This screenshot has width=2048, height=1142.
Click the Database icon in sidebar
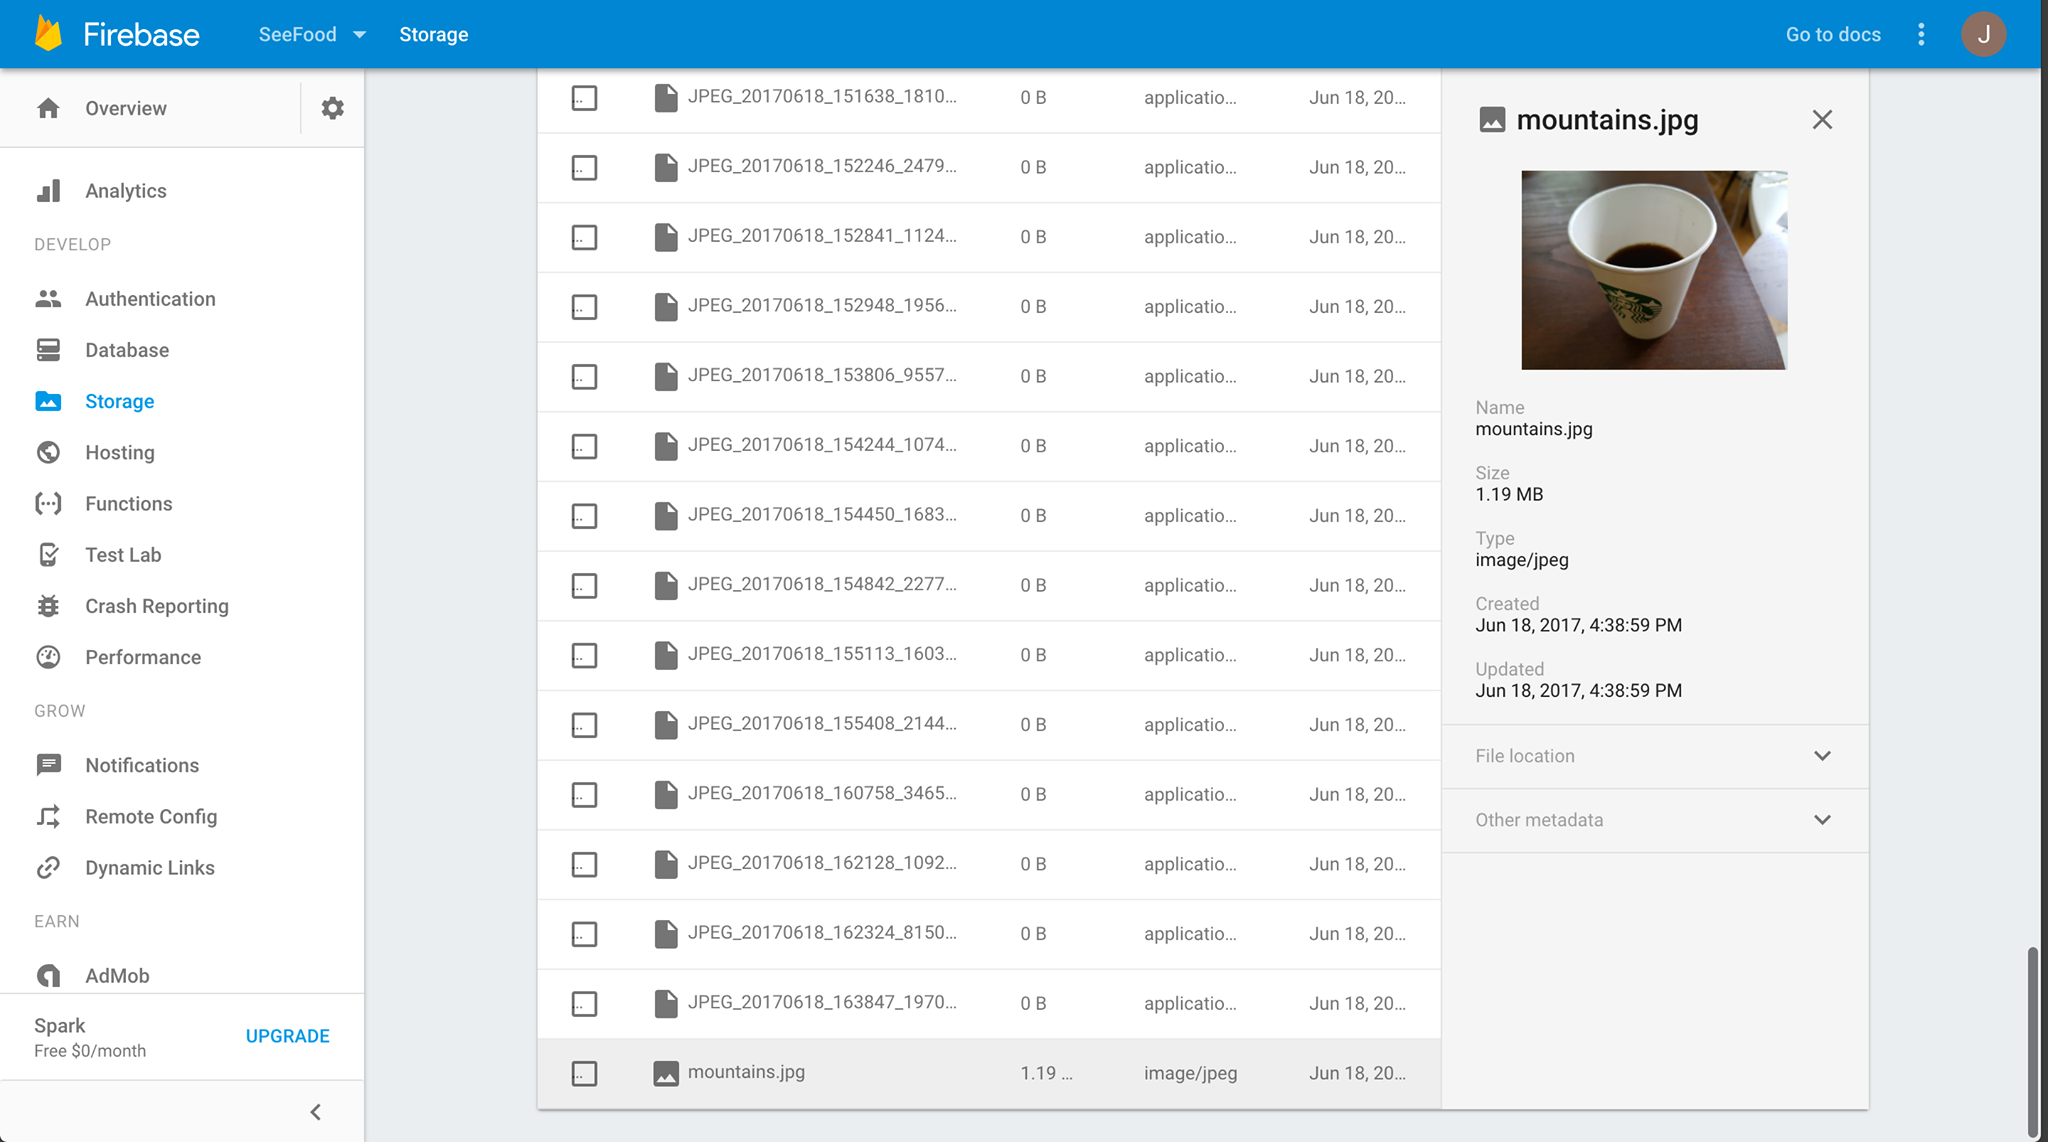(48, 350)
